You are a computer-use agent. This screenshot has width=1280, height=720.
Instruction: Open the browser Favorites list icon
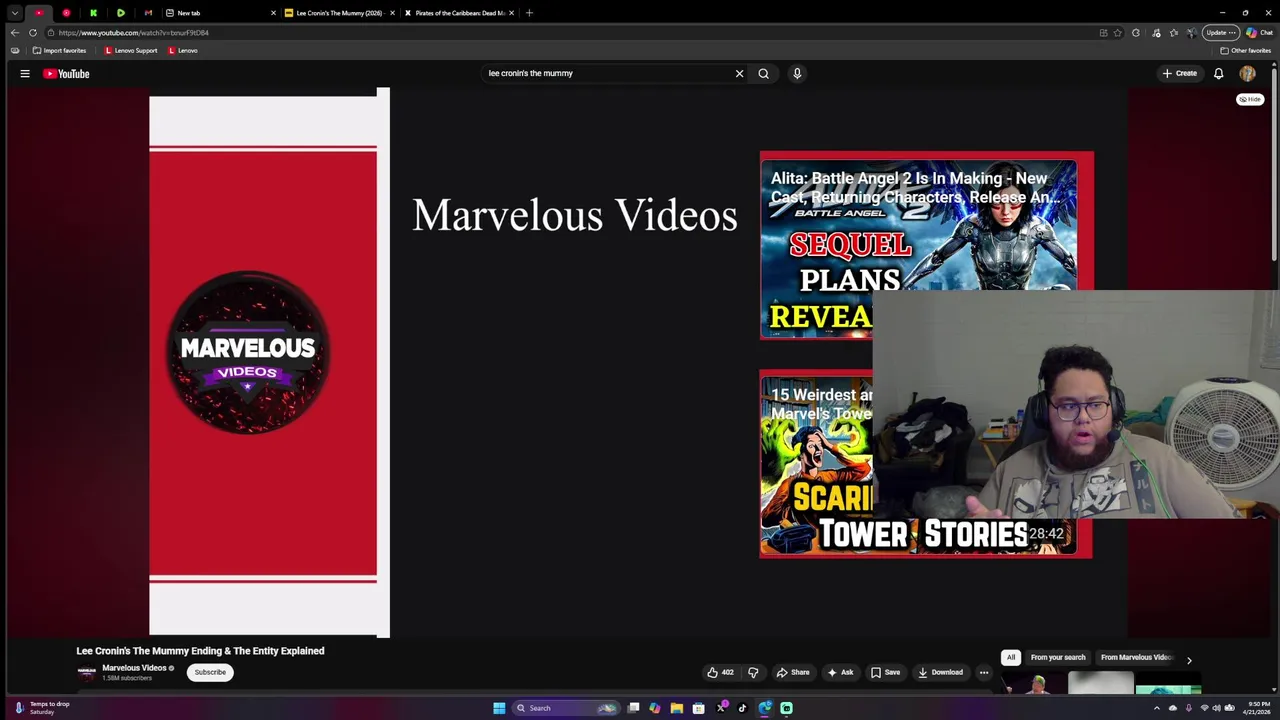point(1174,32)
